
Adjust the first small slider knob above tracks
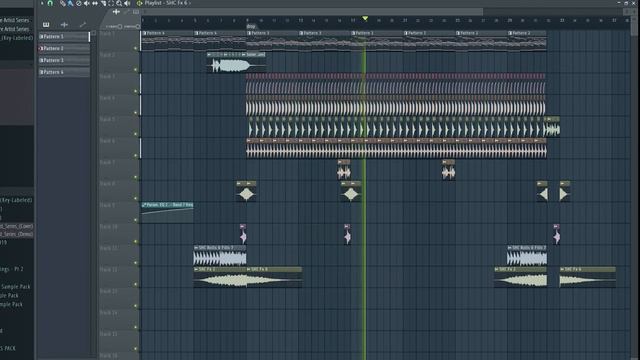coord(120,27)
